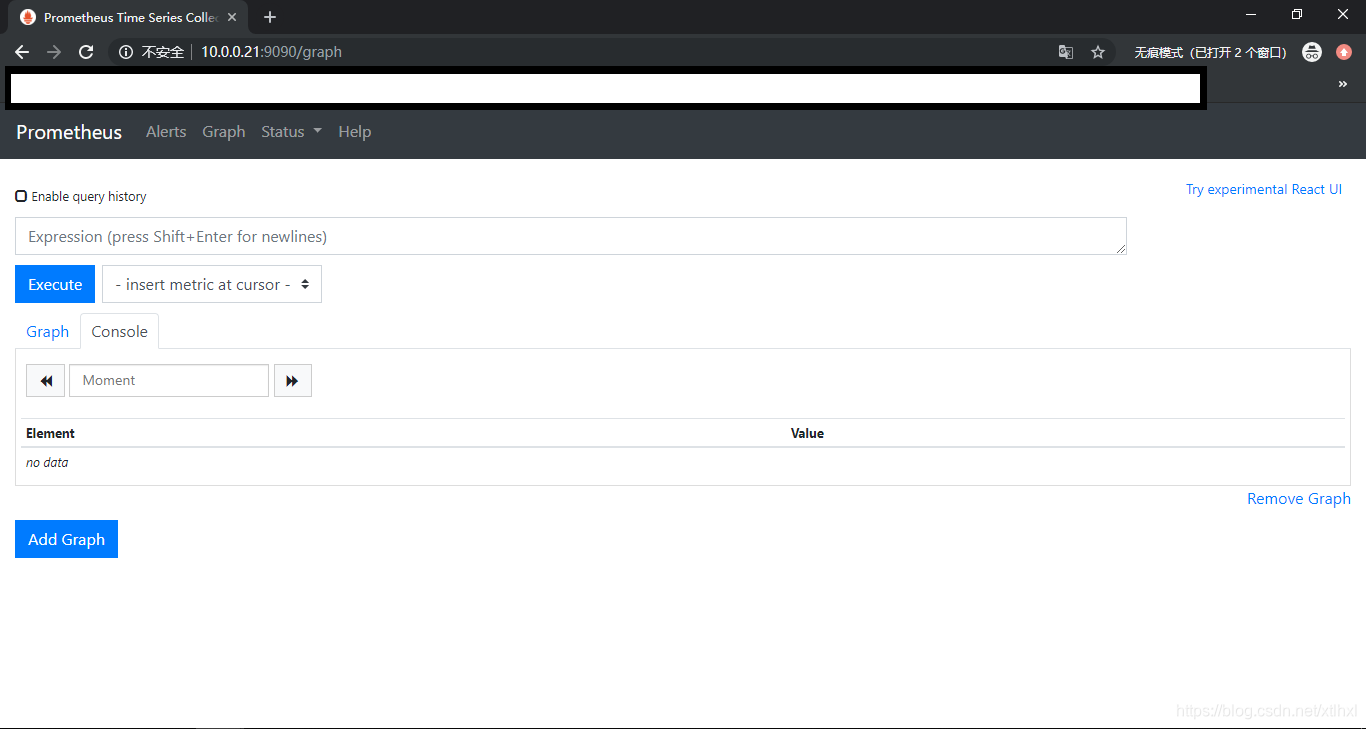Viewport: 1366px width, 729px height.
Task: Open the Help page
Action: [355, 132]
